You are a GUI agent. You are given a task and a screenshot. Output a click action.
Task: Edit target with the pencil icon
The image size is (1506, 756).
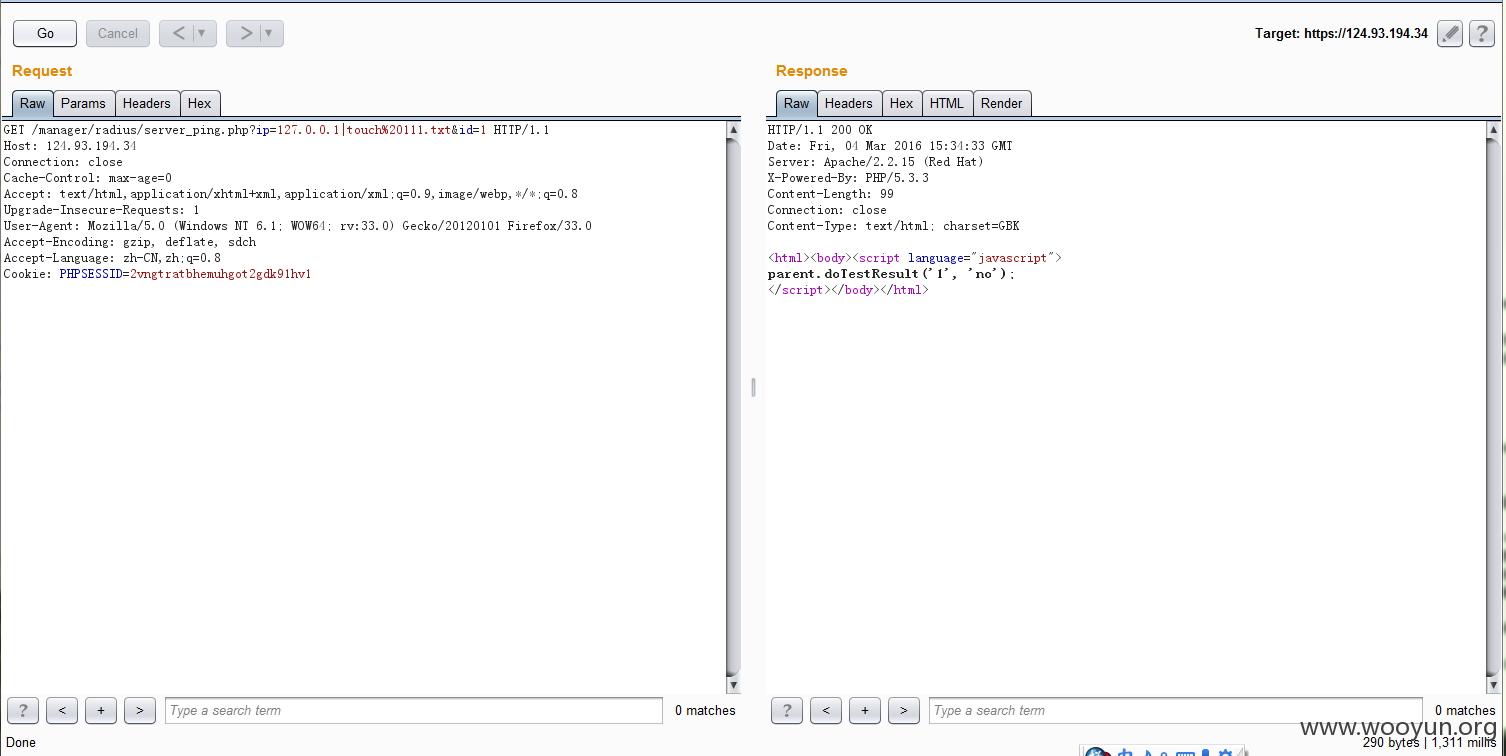1450,33
